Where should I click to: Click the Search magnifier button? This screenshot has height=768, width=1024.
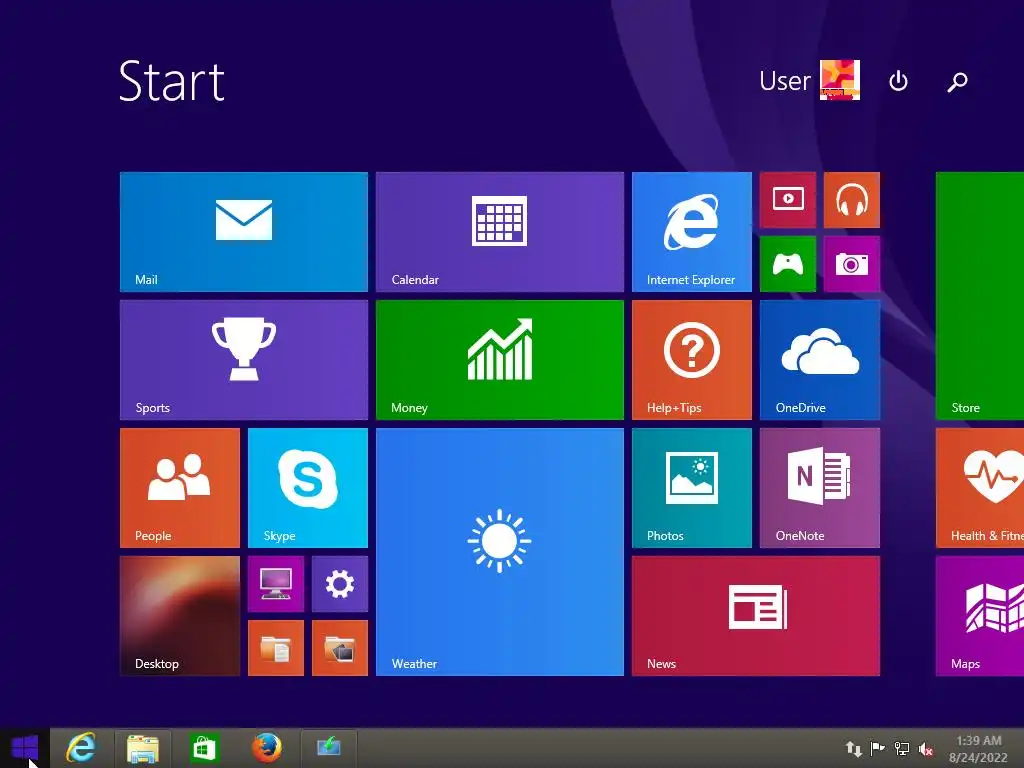pyautogui.click(x=957, y=82)
